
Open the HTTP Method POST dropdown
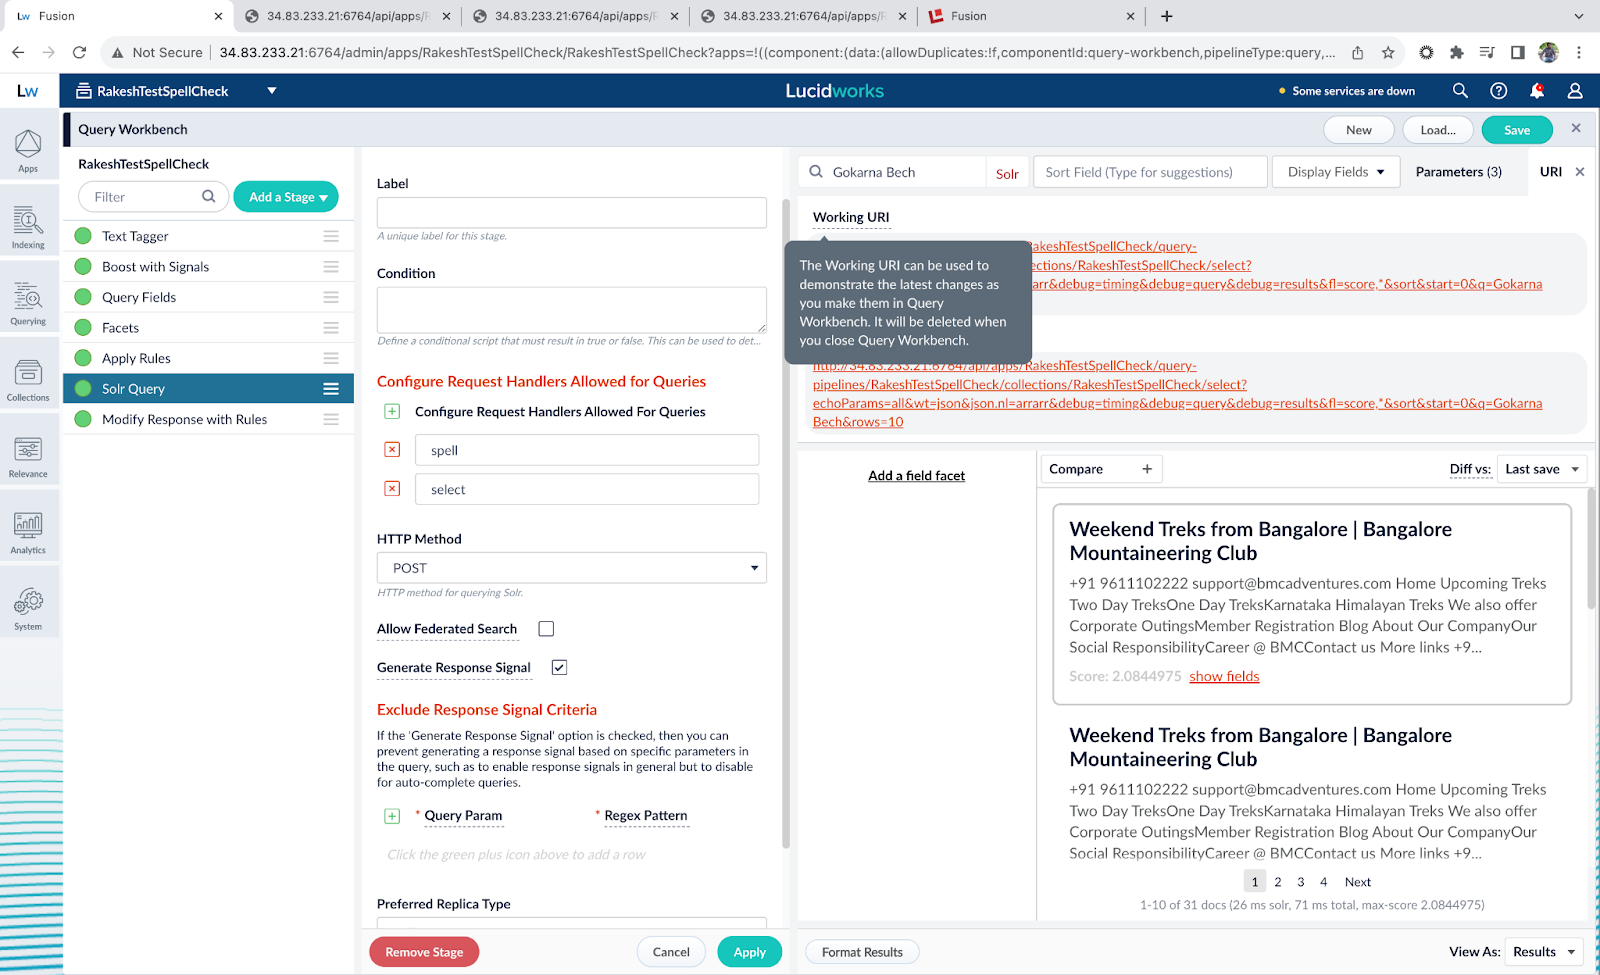click(572, 568)
